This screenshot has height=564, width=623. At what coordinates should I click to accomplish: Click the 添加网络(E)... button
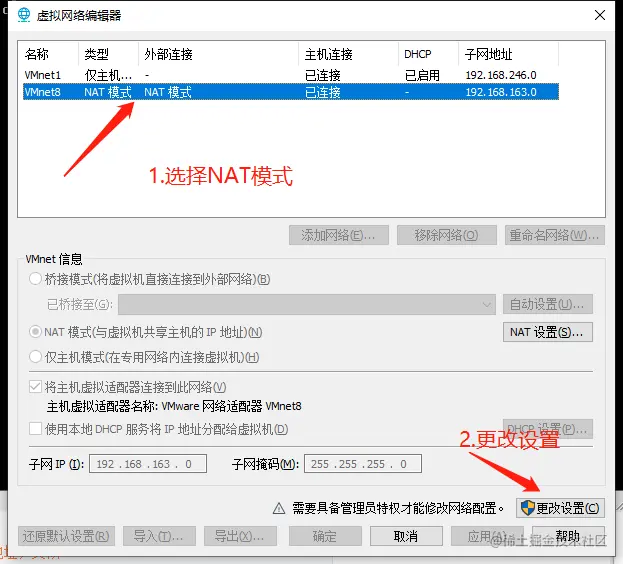tap(339, 235)
